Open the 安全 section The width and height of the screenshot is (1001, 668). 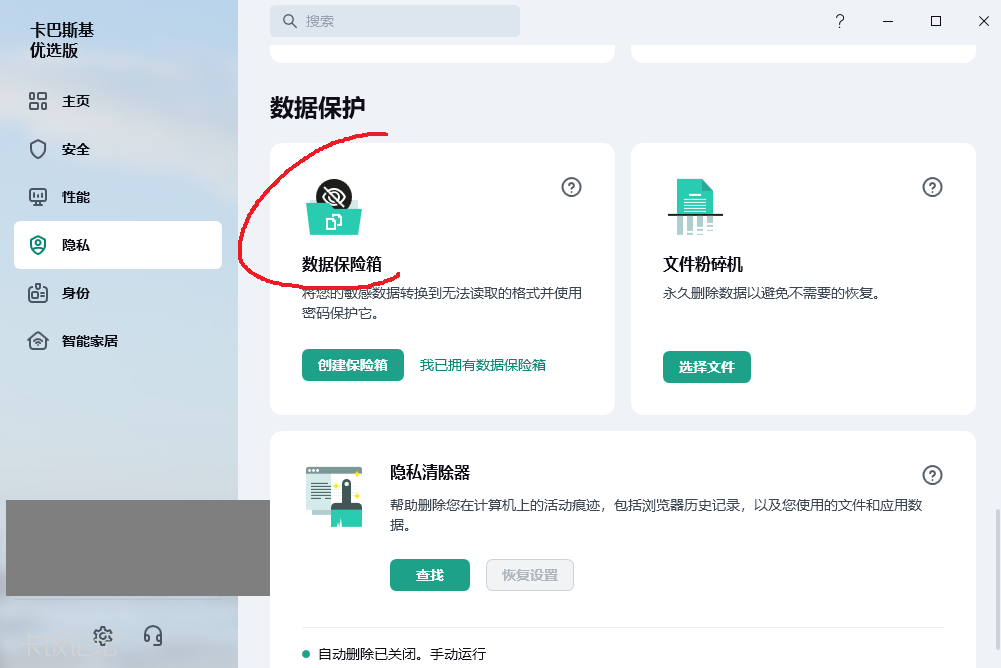coord(75,149)
